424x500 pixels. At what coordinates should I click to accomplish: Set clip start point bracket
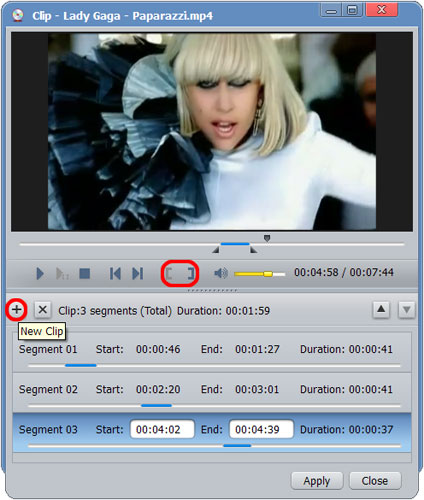[169, 274]
